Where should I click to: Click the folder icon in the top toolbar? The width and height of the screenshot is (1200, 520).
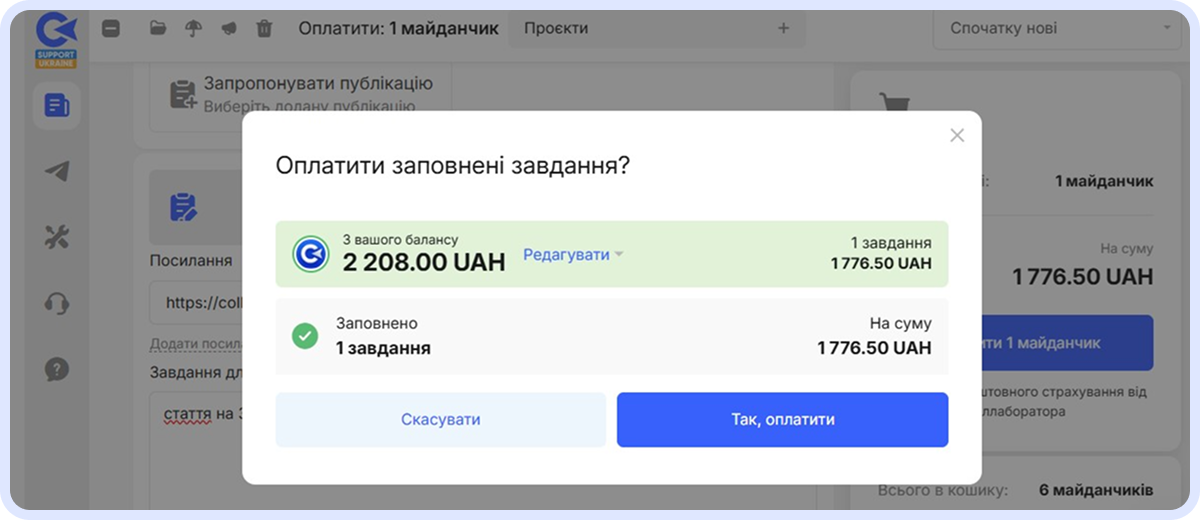158,28
